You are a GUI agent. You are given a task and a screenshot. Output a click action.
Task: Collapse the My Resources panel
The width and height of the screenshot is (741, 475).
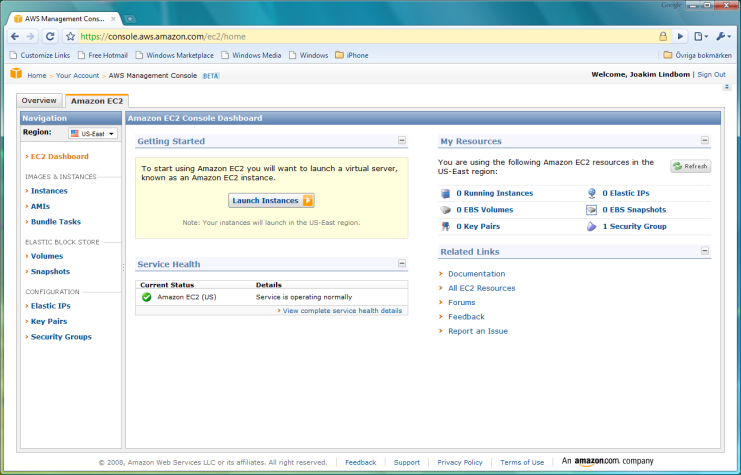[705, 140]
